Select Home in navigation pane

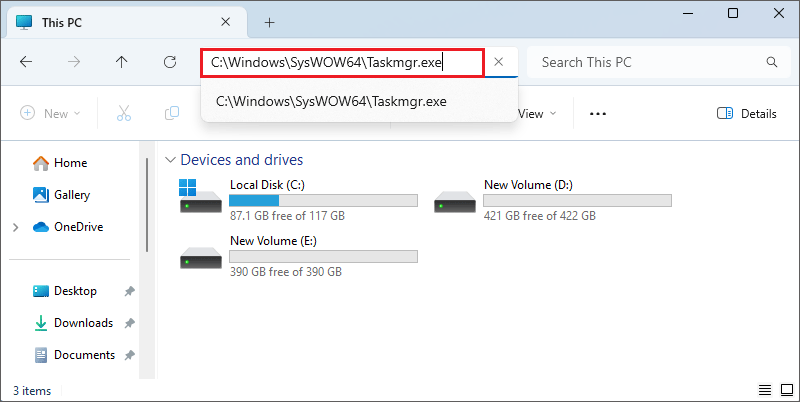[x=60, y=163]
